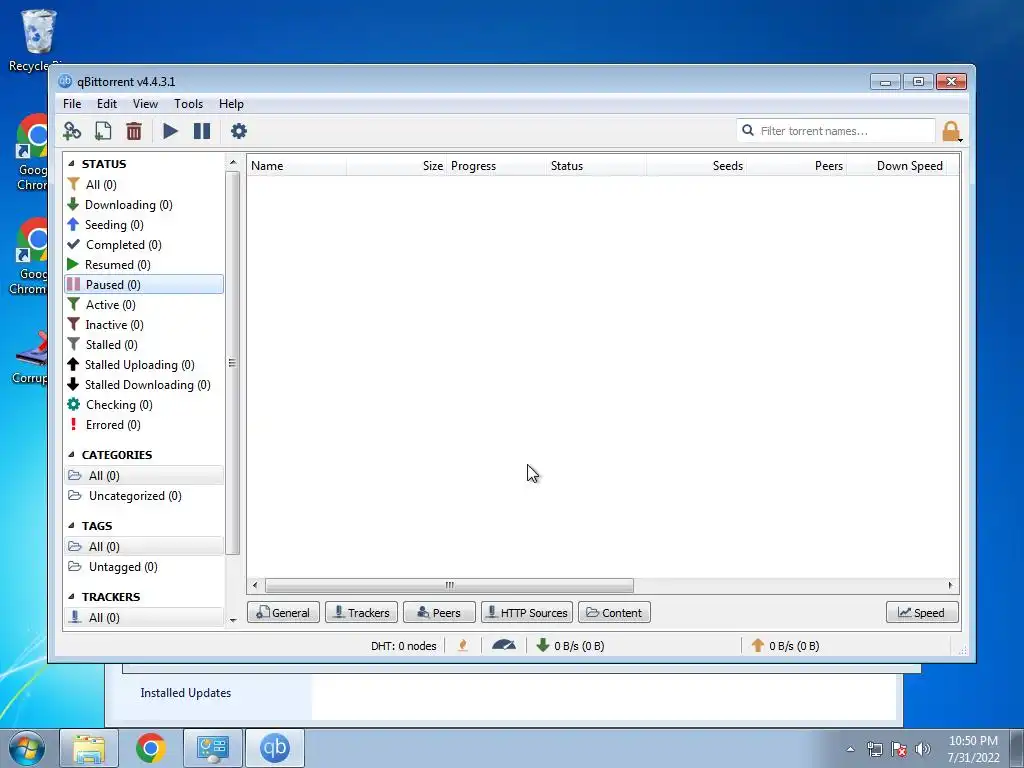
Task: Sort by the Seeds column header
Action: point(697,166)
